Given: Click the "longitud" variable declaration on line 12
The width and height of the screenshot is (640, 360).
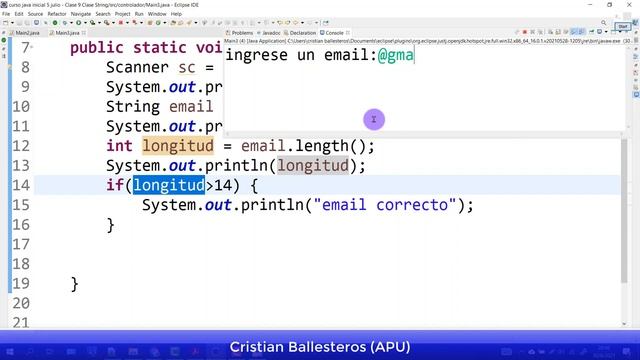Looking at the screenshot, I should pos(178,146).
